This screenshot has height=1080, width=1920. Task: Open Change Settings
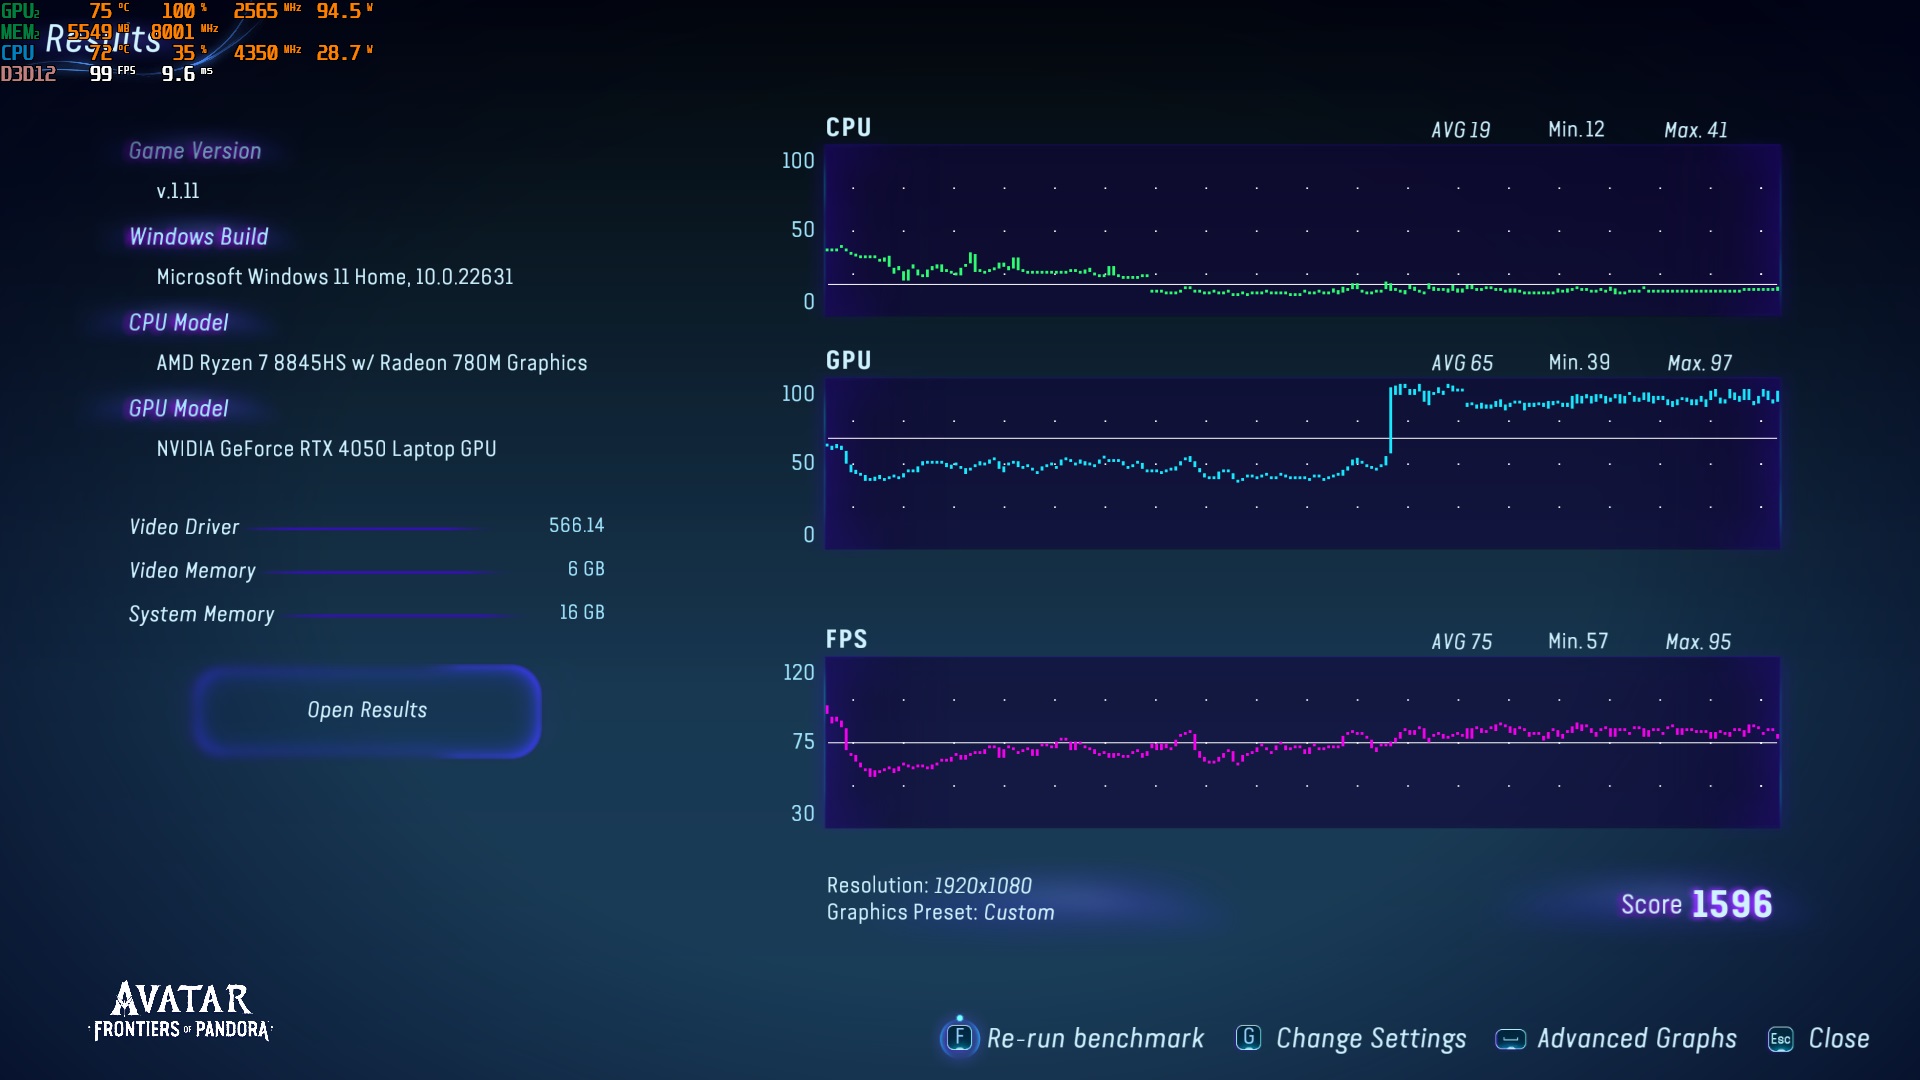[x=1370, y=1038]
